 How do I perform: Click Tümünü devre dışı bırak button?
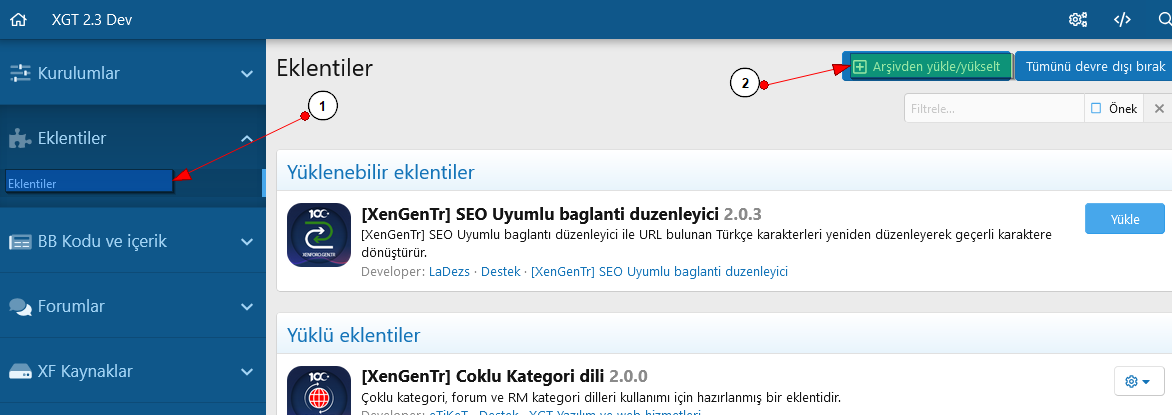click(1094, 67)
